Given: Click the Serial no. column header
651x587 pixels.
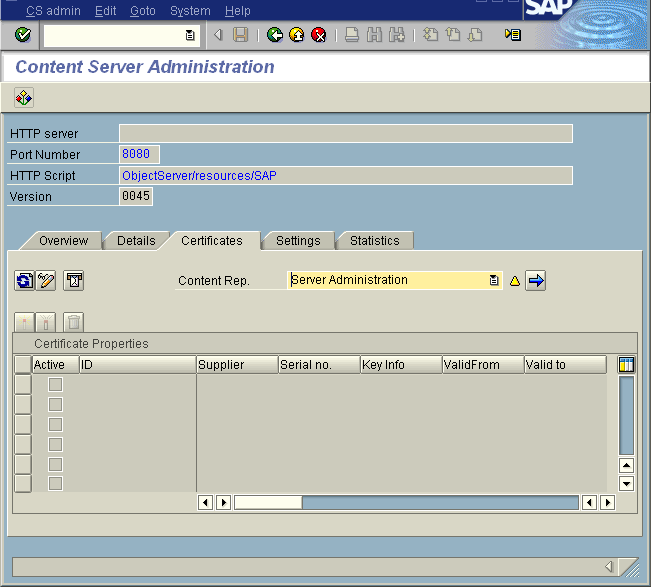Looking at the screenshot, I should 319,364.
